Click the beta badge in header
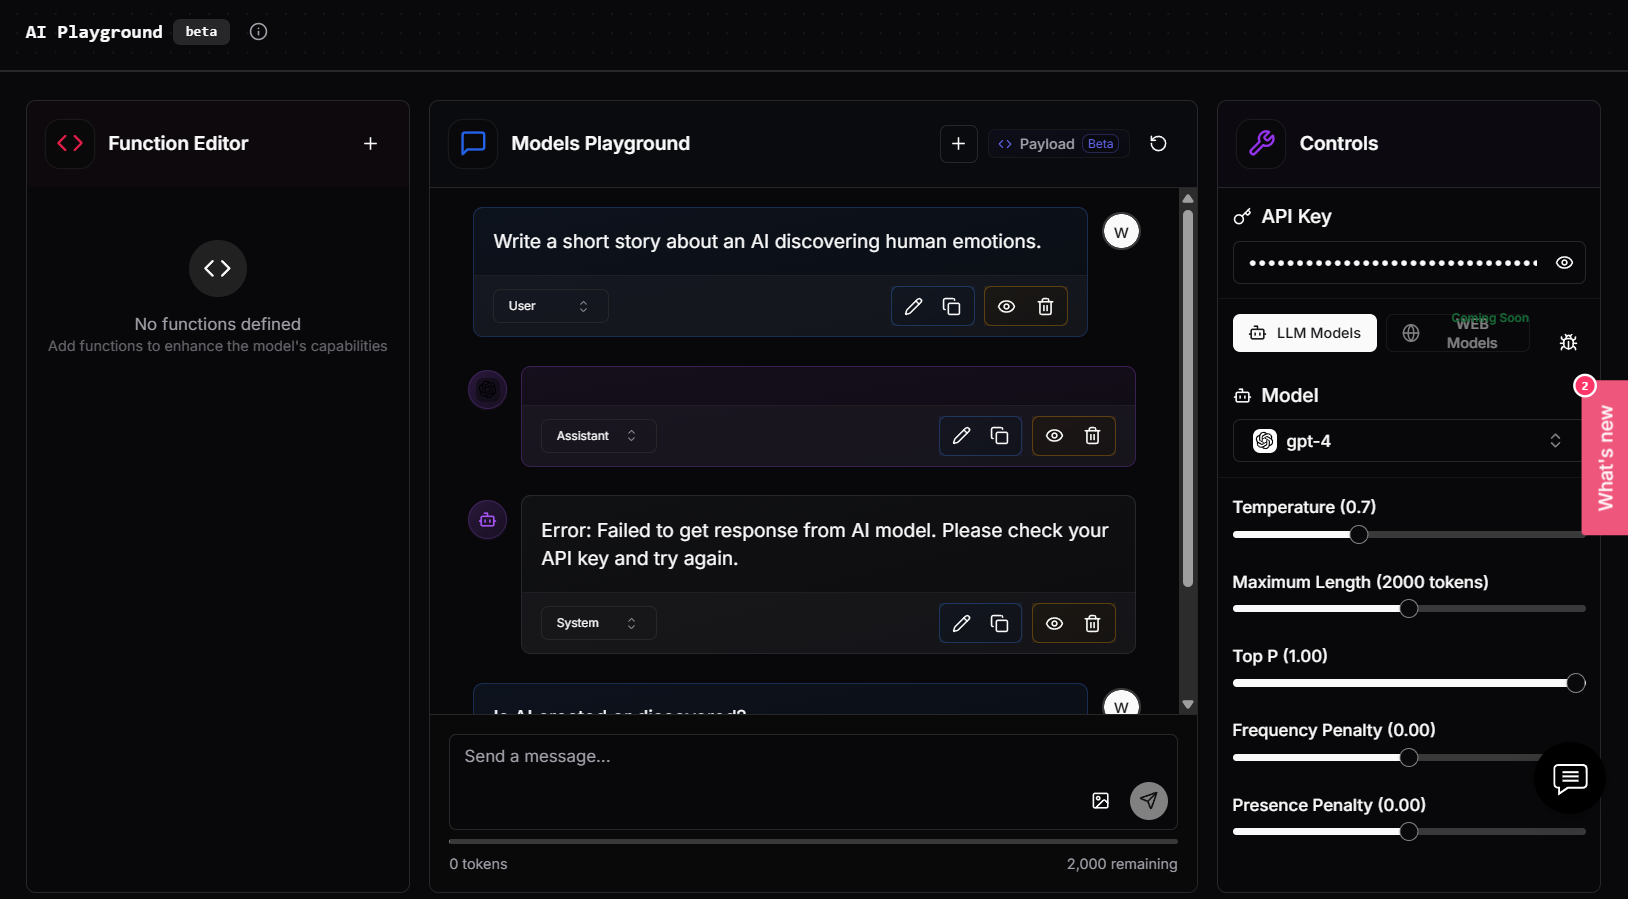Screen dimensions: 1628x899 pos(201,32)
